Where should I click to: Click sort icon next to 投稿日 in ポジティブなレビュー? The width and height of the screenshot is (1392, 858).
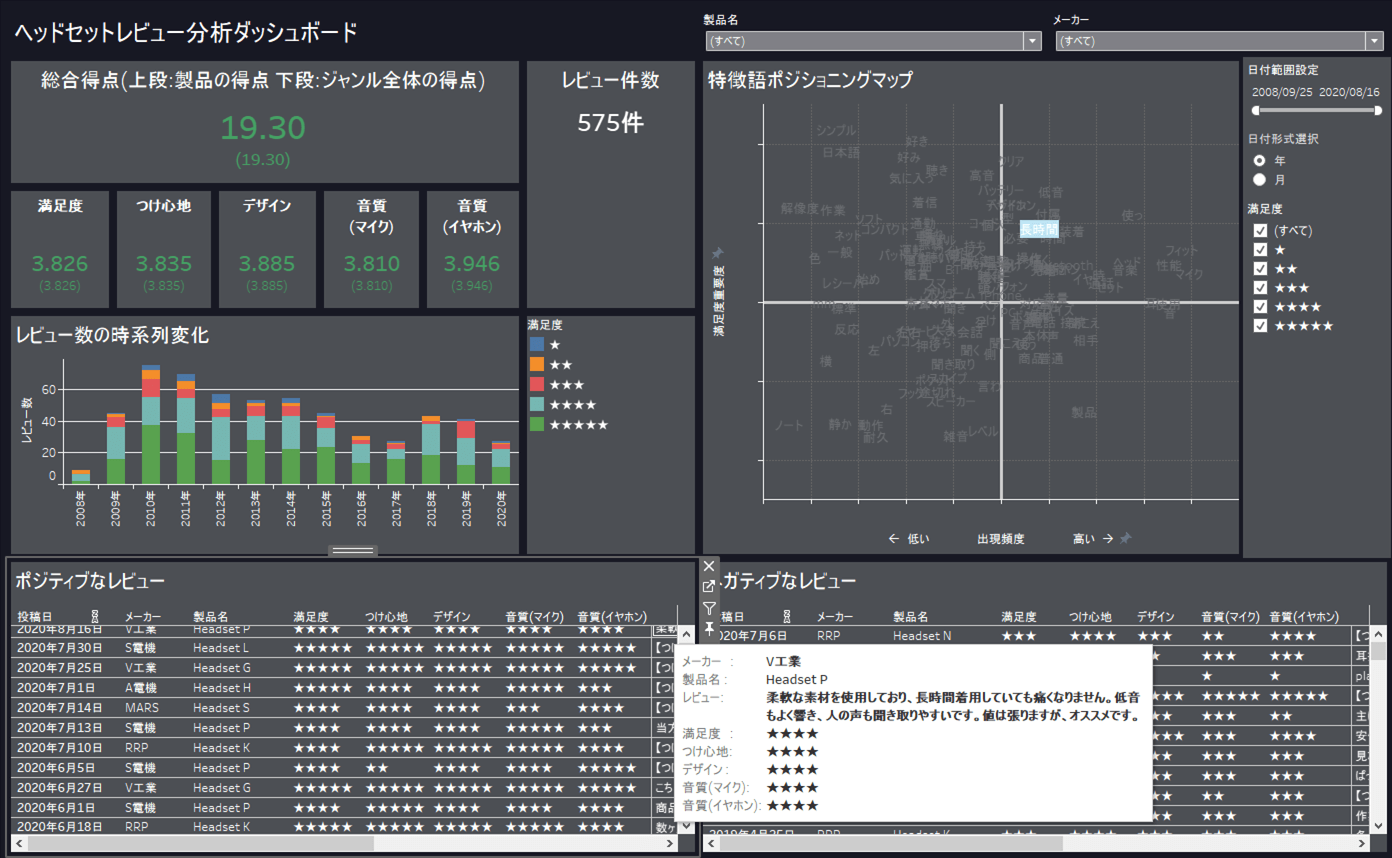pos(95,617)
